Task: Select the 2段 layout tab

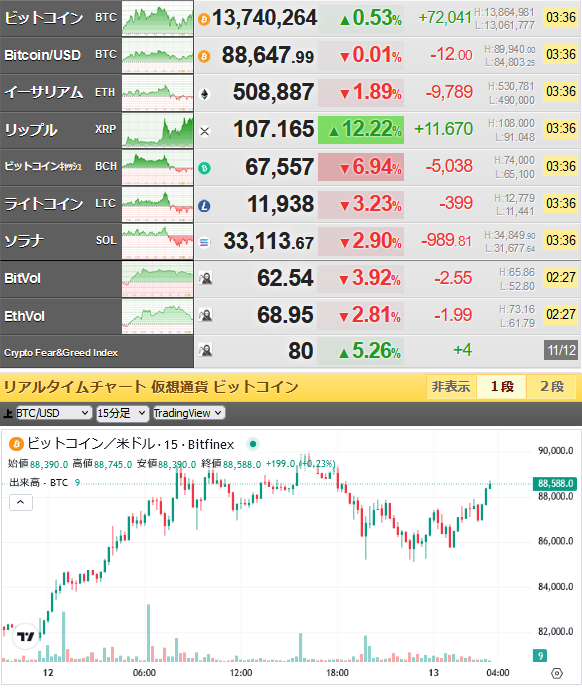Action: pos(552,387)
